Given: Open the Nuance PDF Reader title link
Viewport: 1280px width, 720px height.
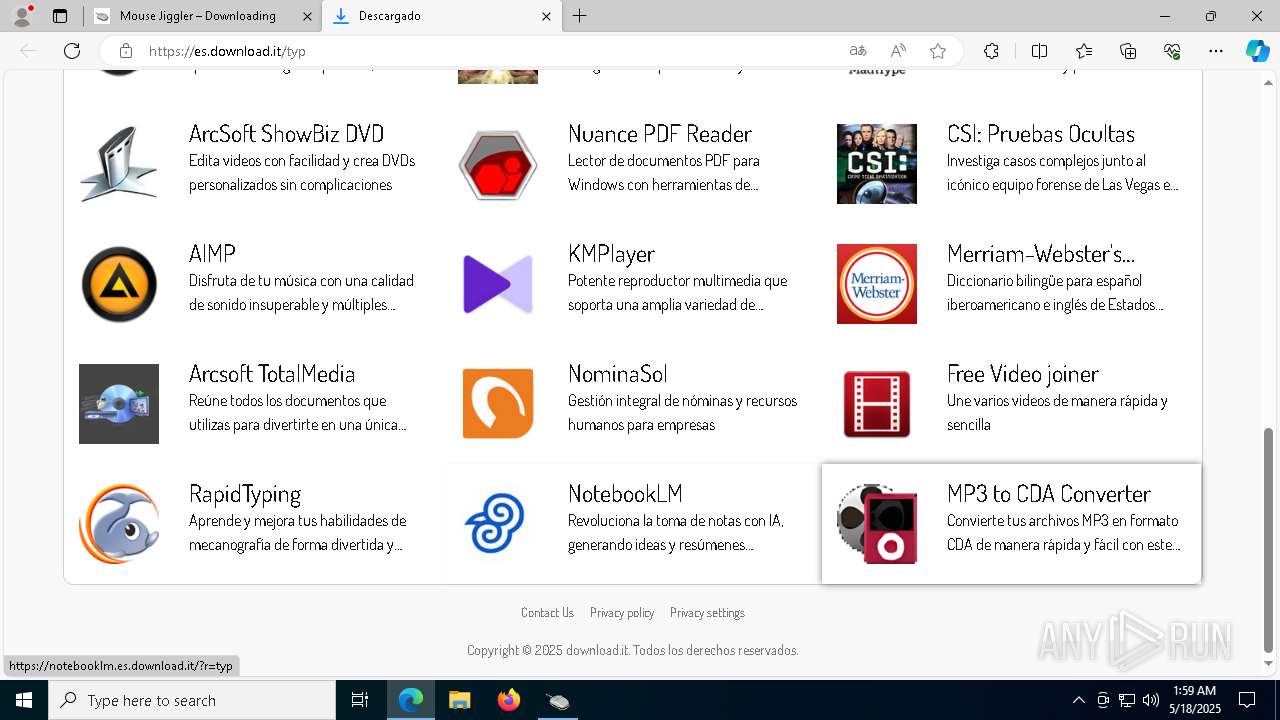Looking at the screenshot, I should [660, 134].
